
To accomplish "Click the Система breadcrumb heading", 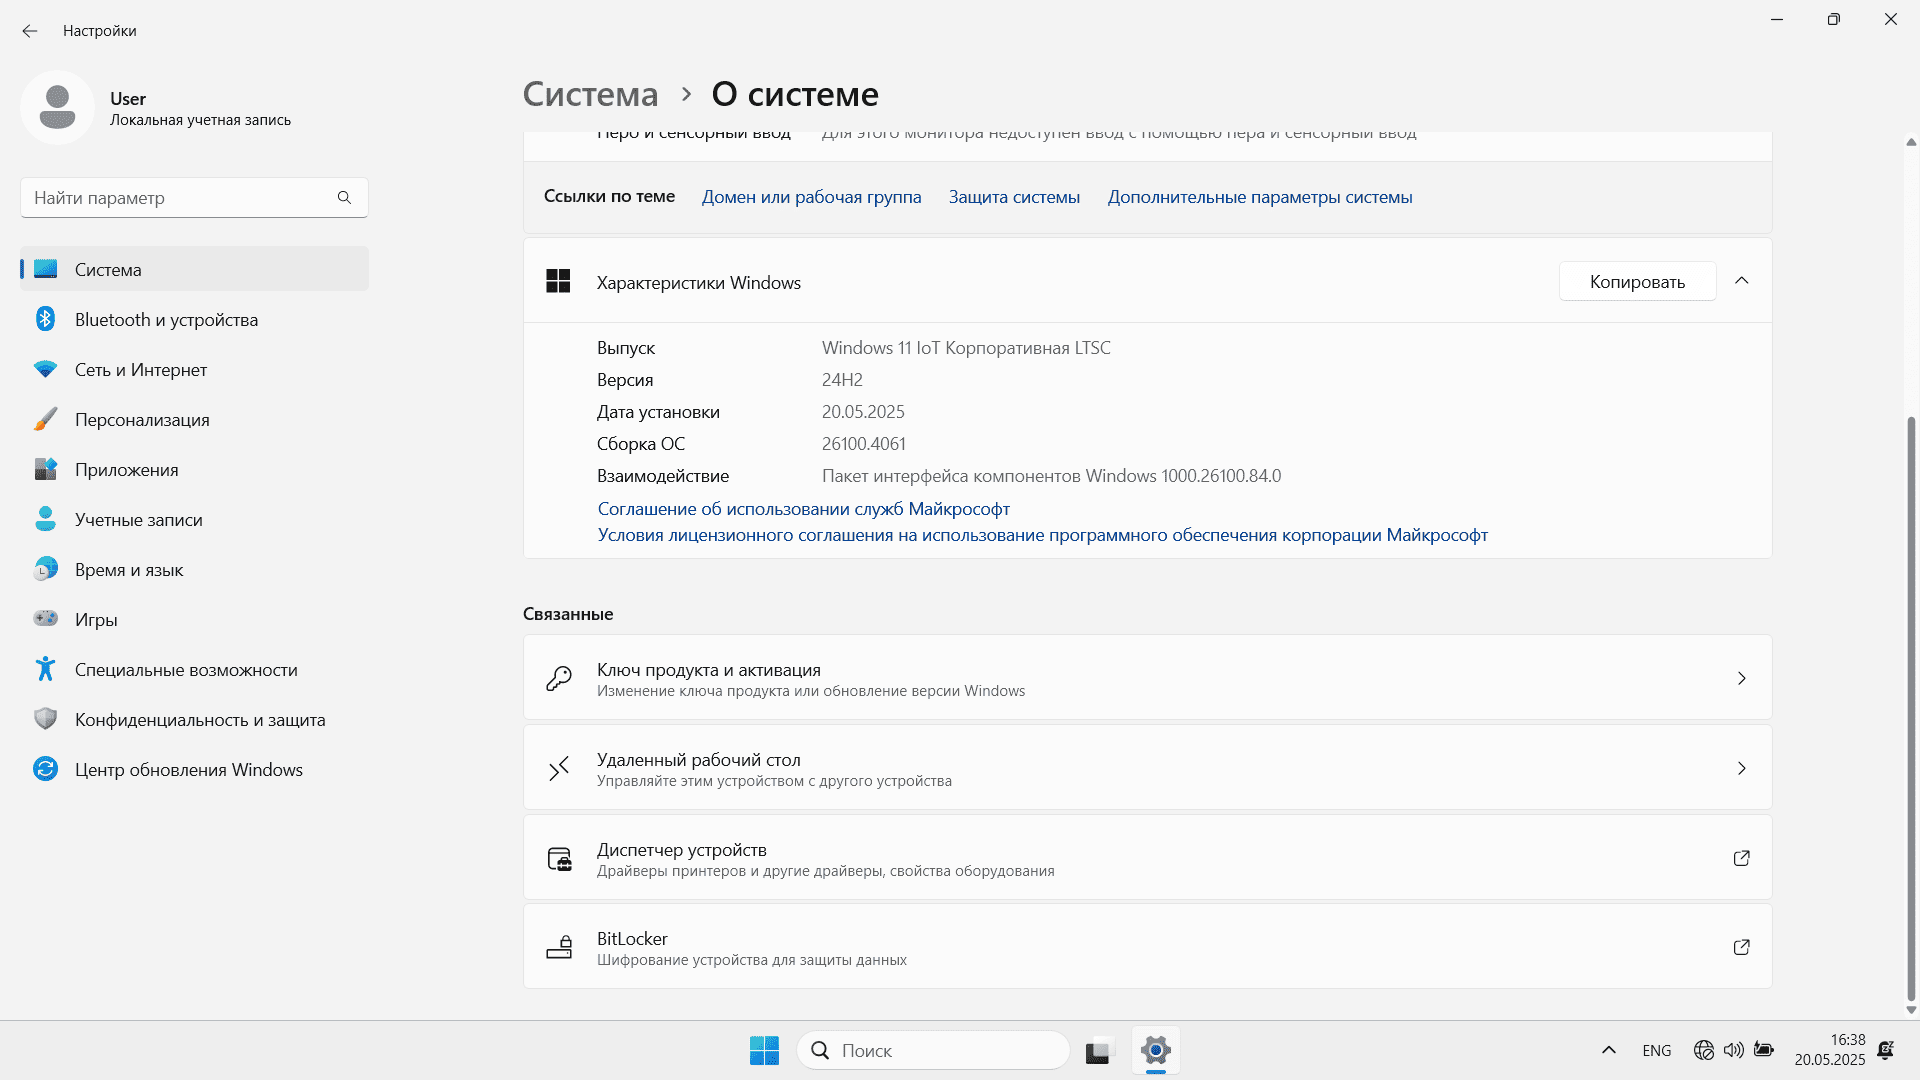I will click(590, 94).
